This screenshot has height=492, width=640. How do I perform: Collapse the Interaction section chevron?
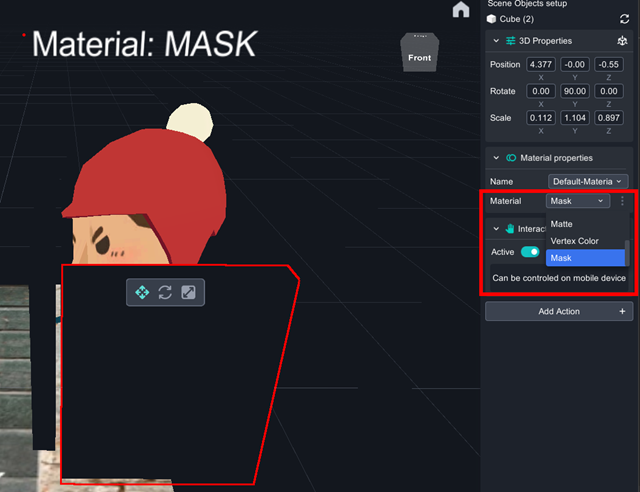(495, 229)
